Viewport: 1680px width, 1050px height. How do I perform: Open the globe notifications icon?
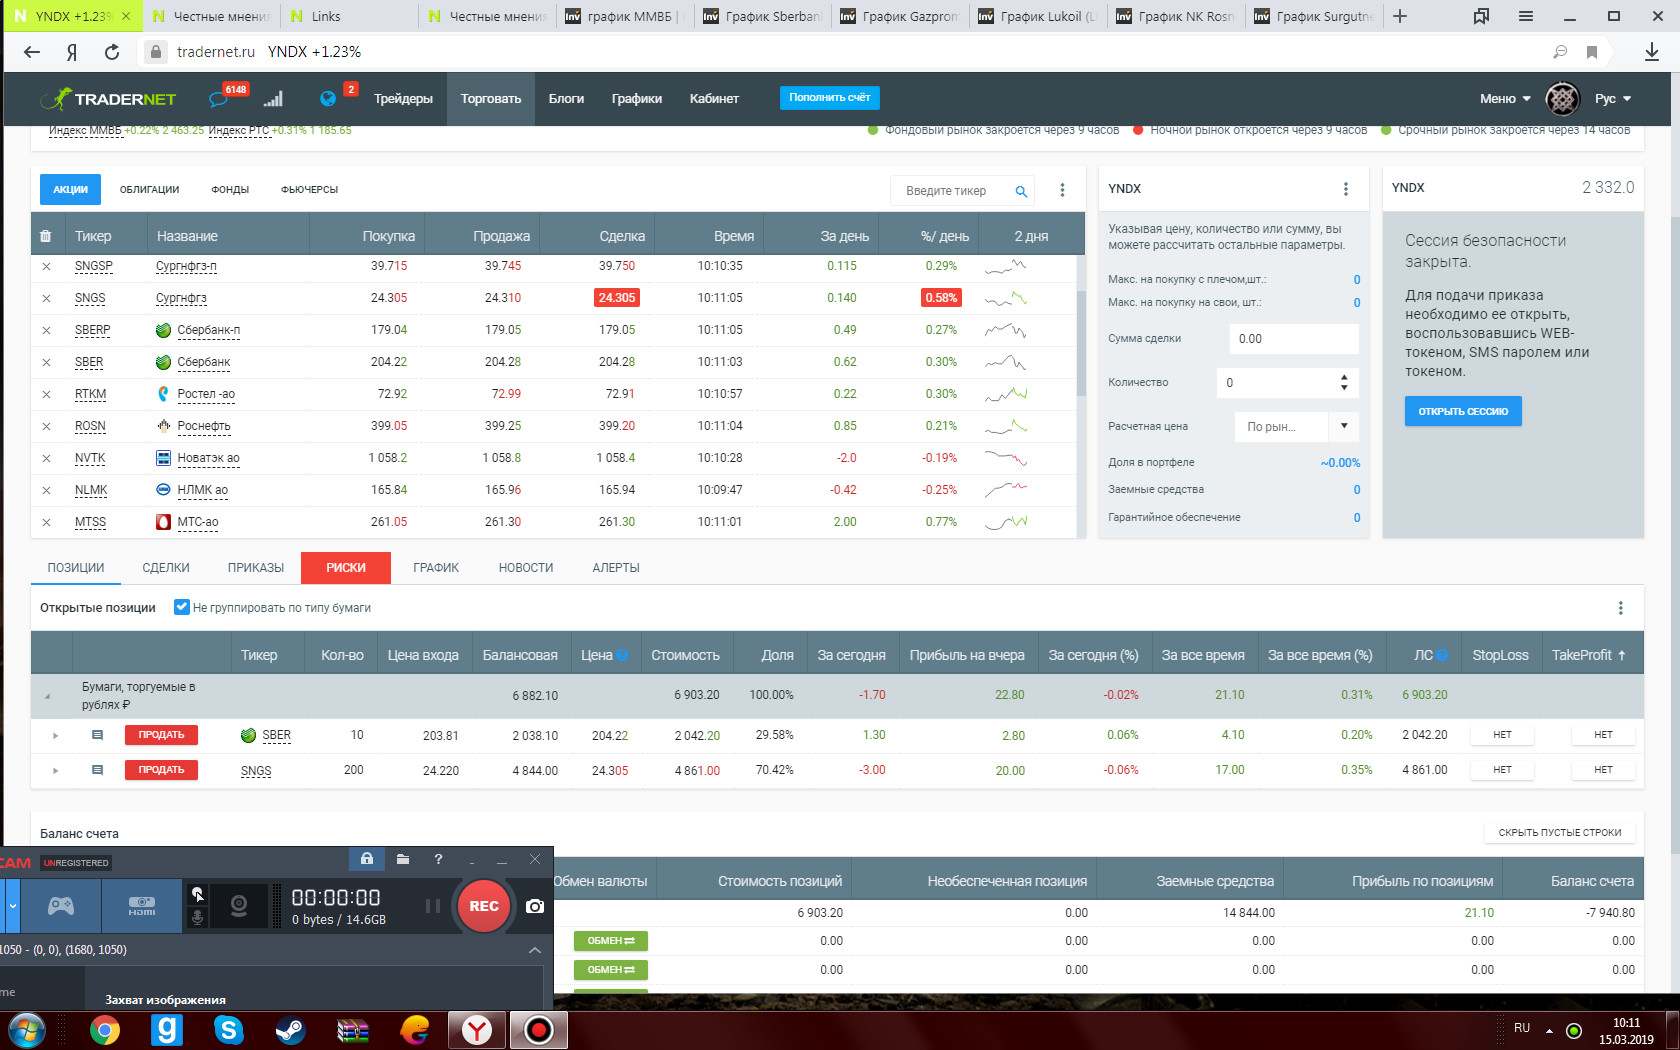[x=327, y=98]
